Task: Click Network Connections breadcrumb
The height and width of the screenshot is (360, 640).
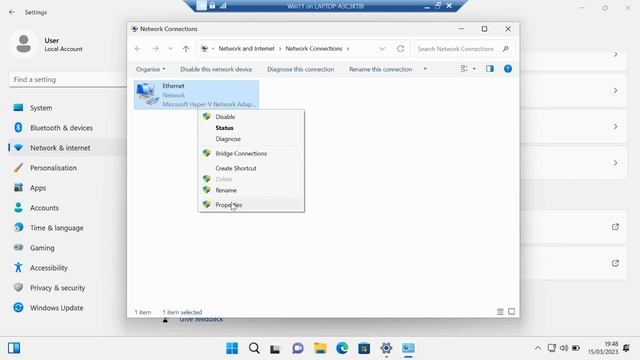Action: [x=313, y=49]
